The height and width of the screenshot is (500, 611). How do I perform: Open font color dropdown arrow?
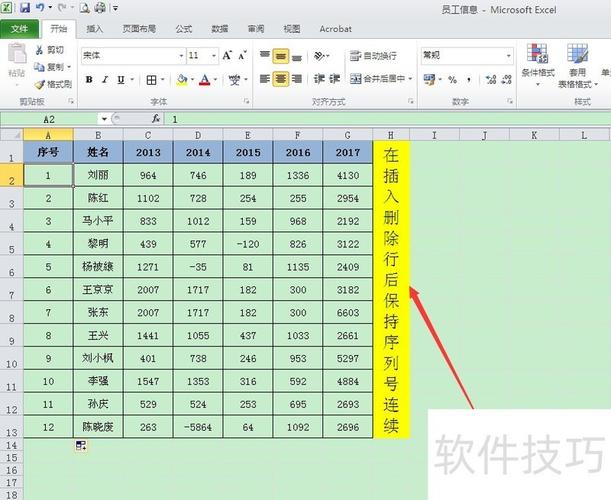click(x=215, y=80)
